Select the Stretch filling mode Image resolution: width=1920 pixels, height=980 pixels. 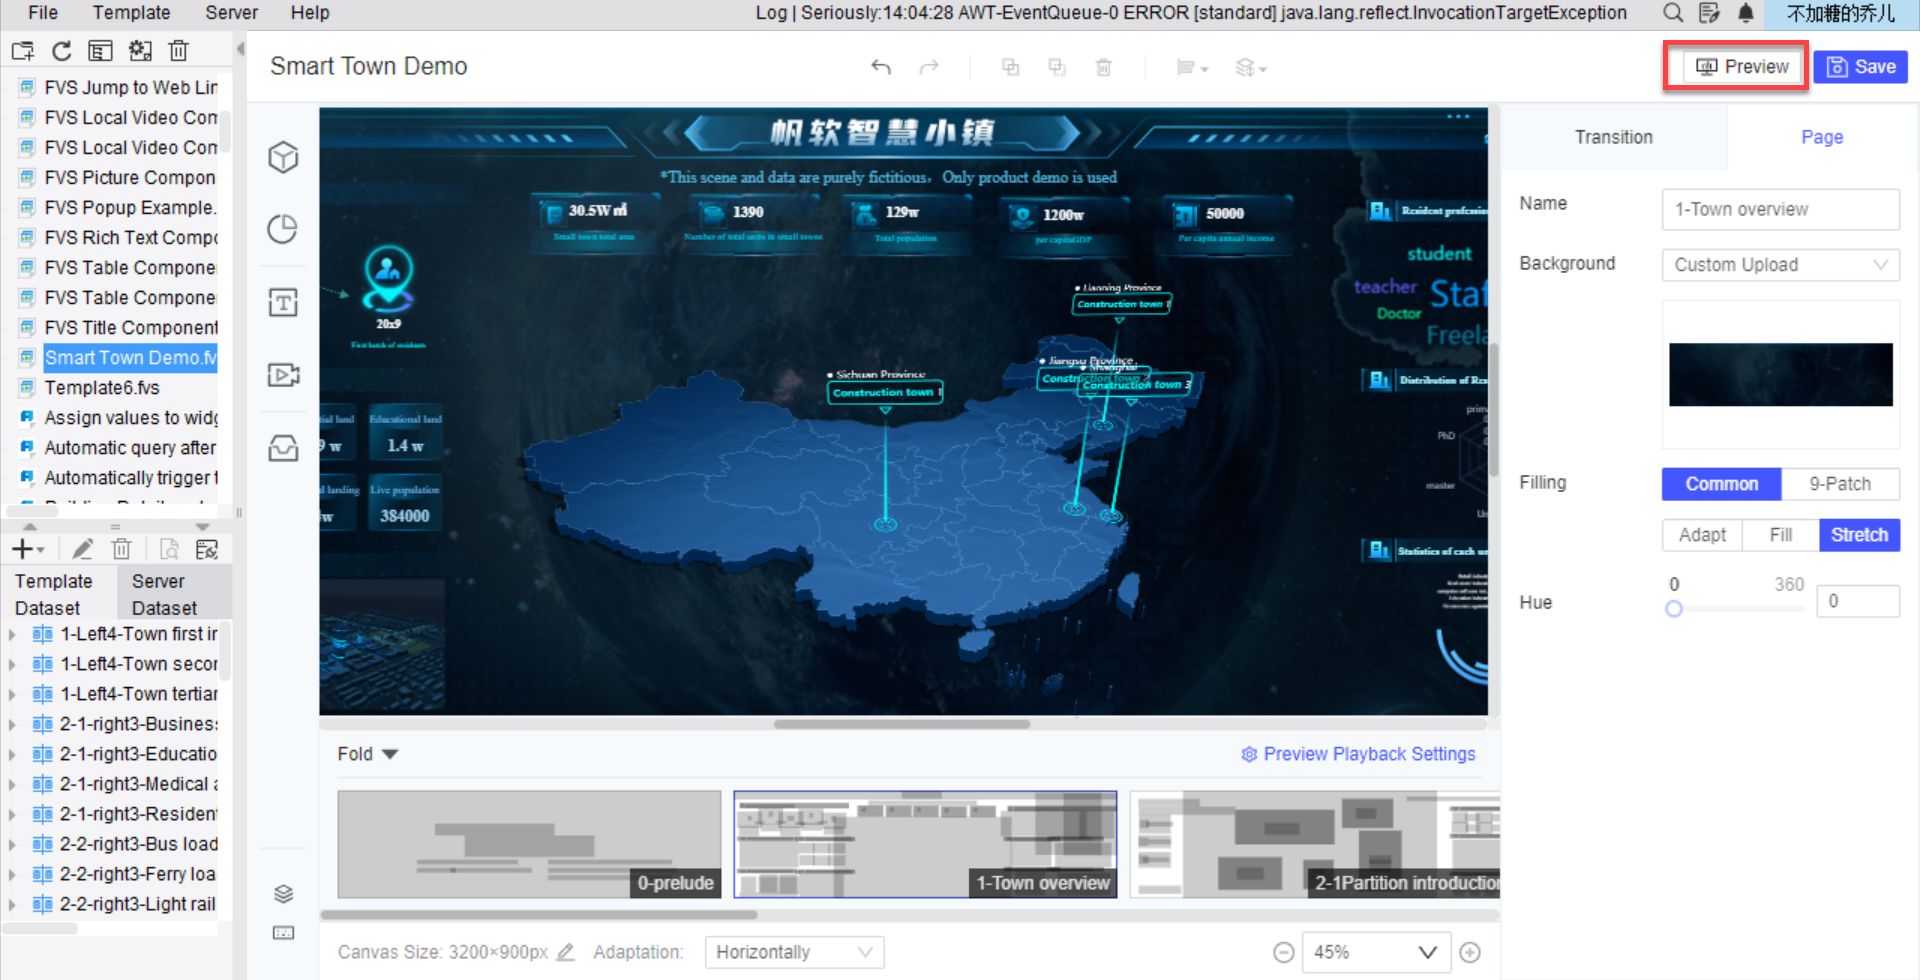1859,535
